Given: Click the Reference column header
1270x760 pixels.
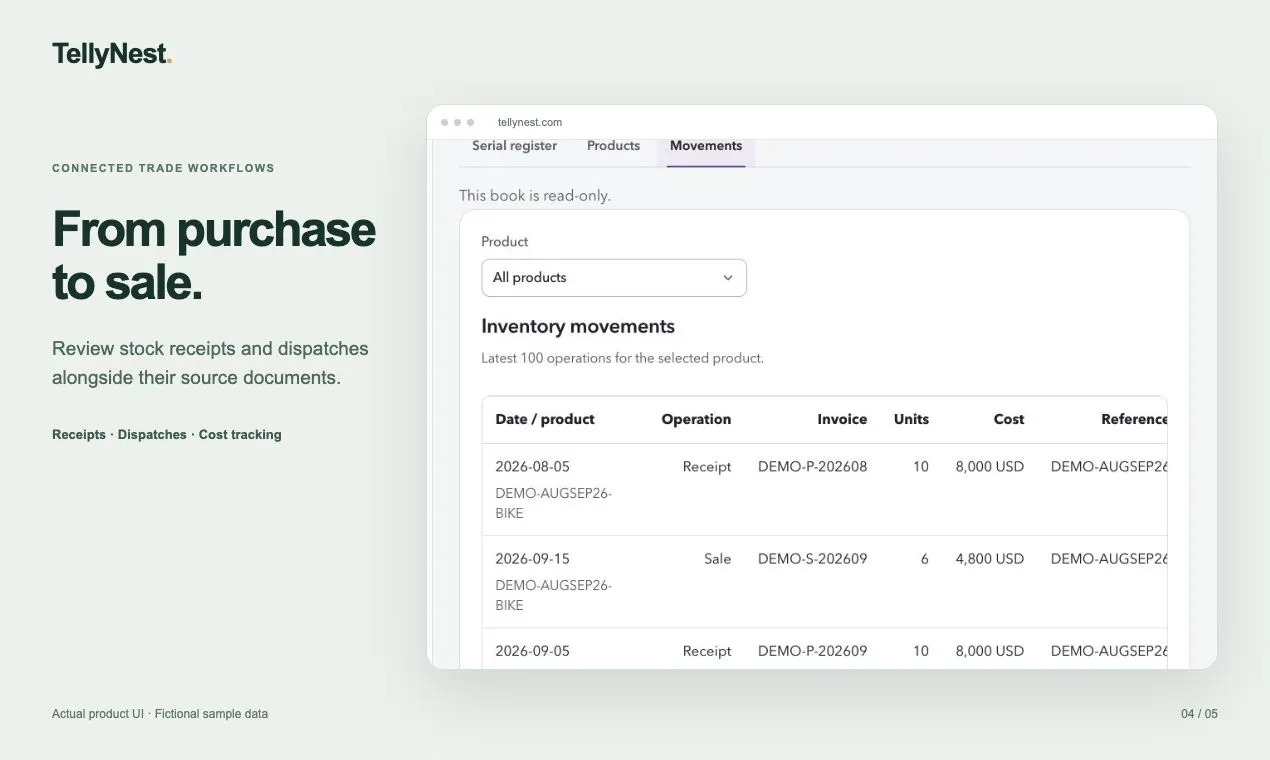Looking at the screenshot, I should (x=1134, y=419).
